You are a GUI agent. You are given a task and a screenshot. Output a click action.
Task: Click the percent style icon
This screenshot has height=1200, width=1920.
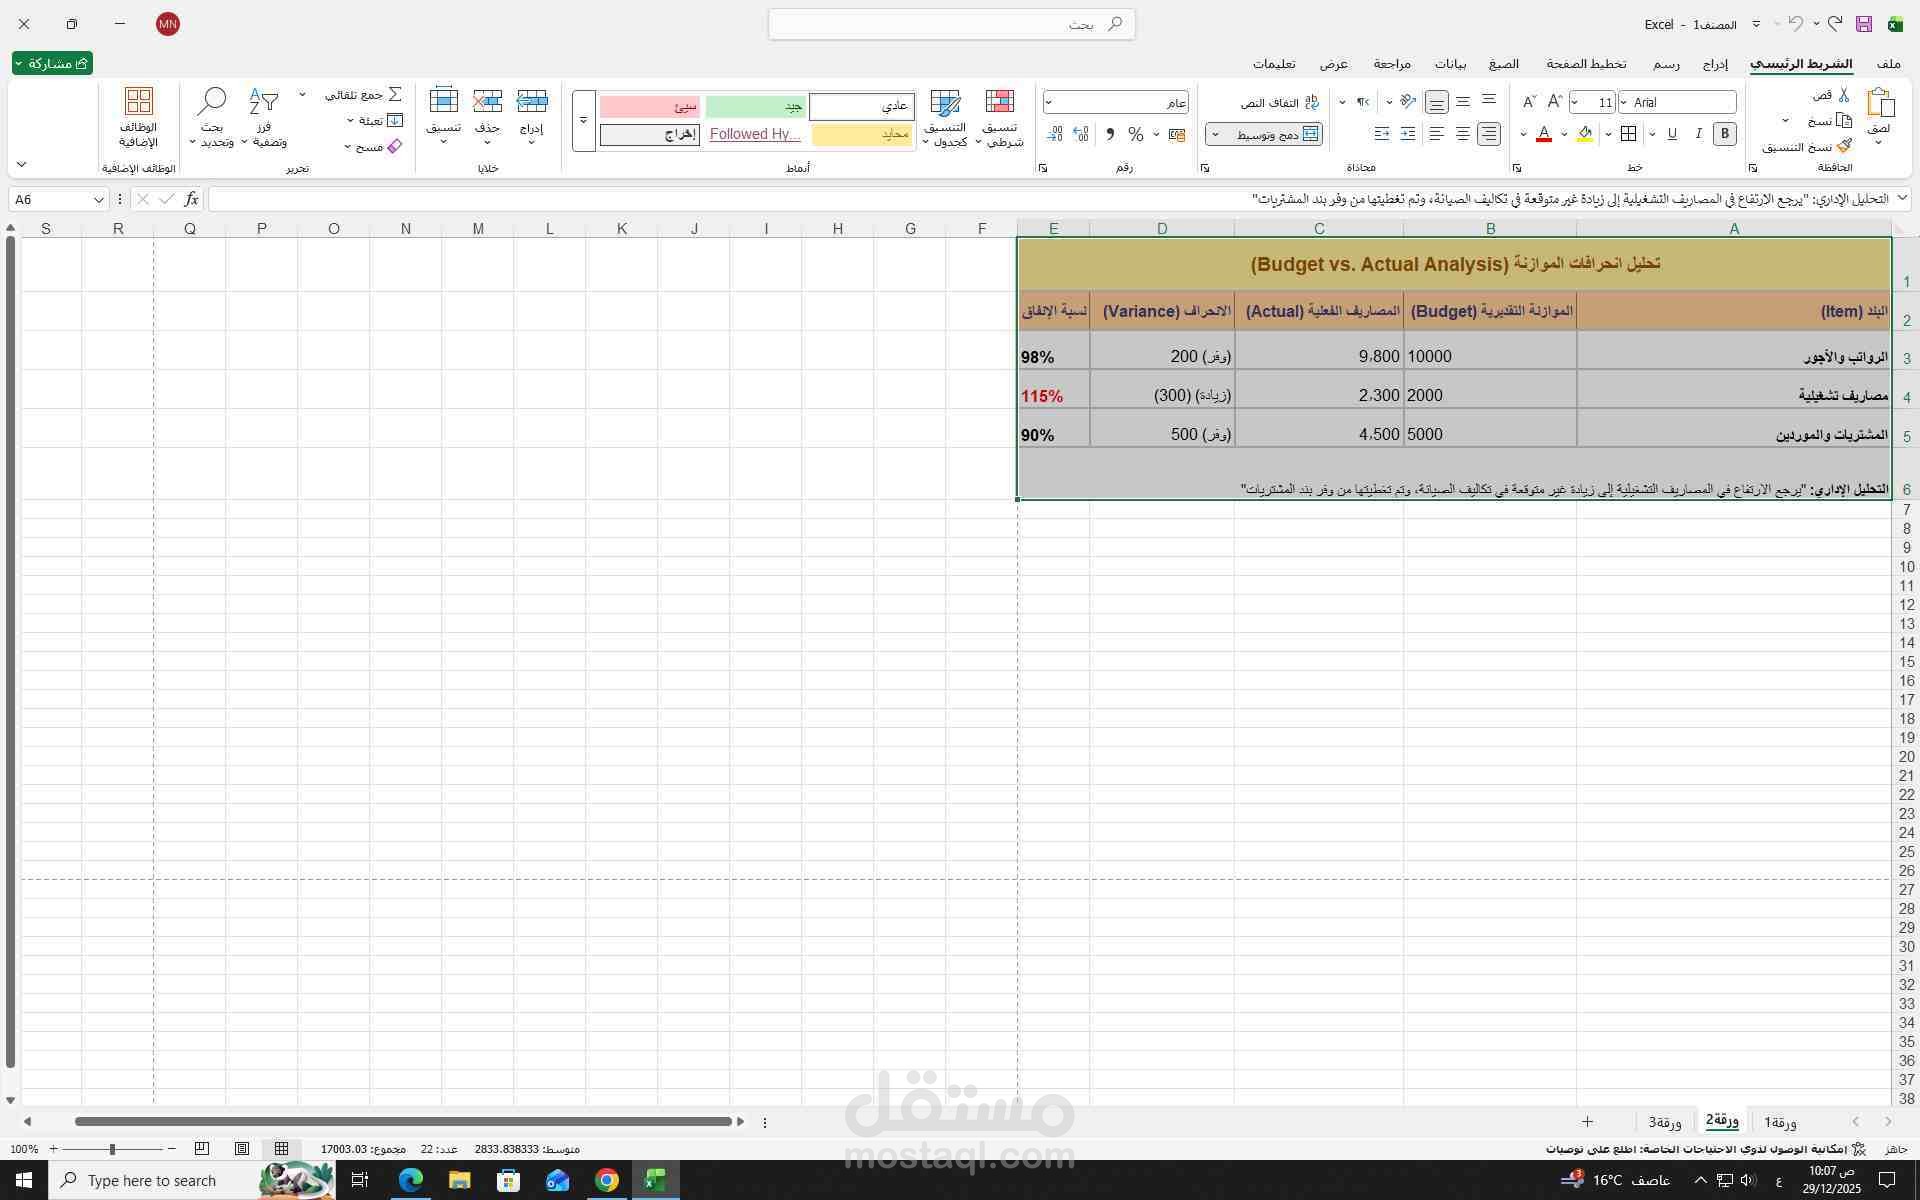(1135, 134)
